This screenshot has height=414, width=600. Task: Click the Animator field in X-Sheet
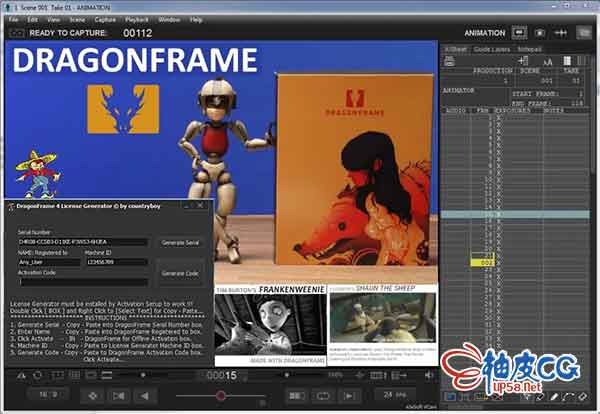click(475, 99)
